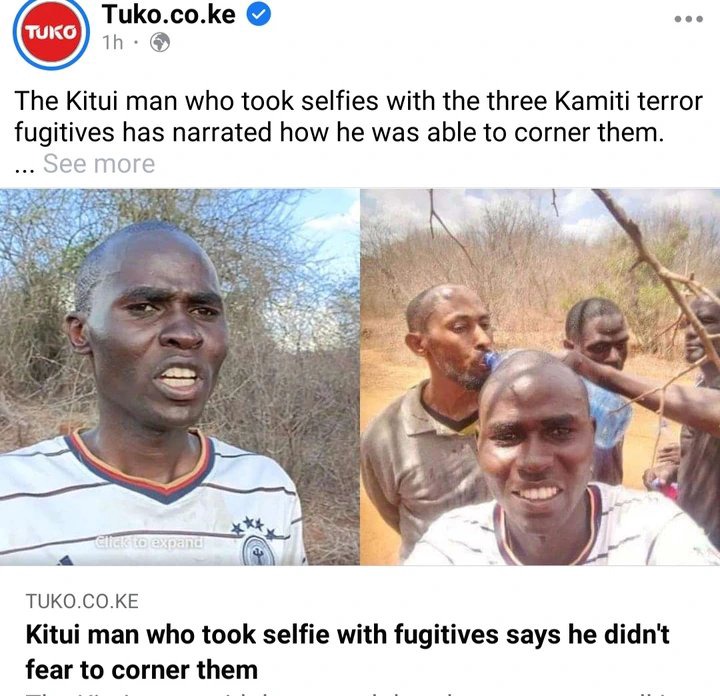Image resolution: width=720 pixels, height=696 pixels.
Task: Open the Tuko red logo profile picture
Action: (x=51, y=33)
